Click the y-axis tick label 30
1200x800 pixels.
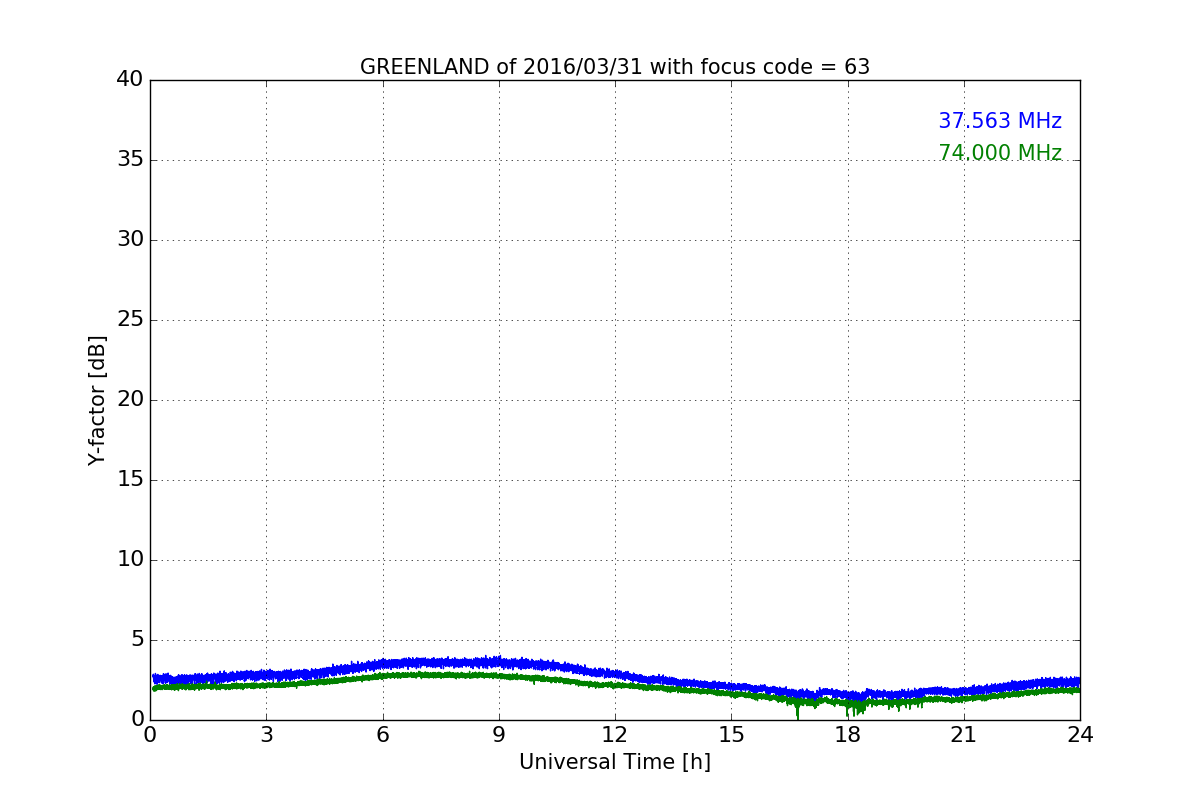click(x=130, y=240)
